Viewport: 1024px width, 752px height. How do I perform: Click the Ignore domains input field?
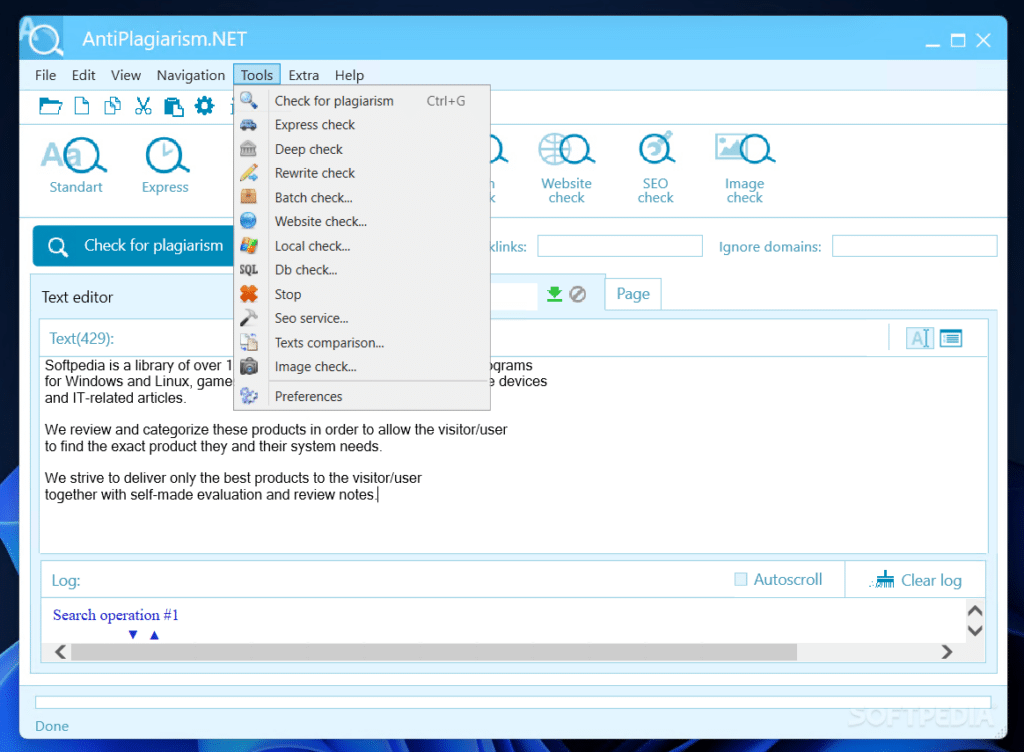pos(914,246)
